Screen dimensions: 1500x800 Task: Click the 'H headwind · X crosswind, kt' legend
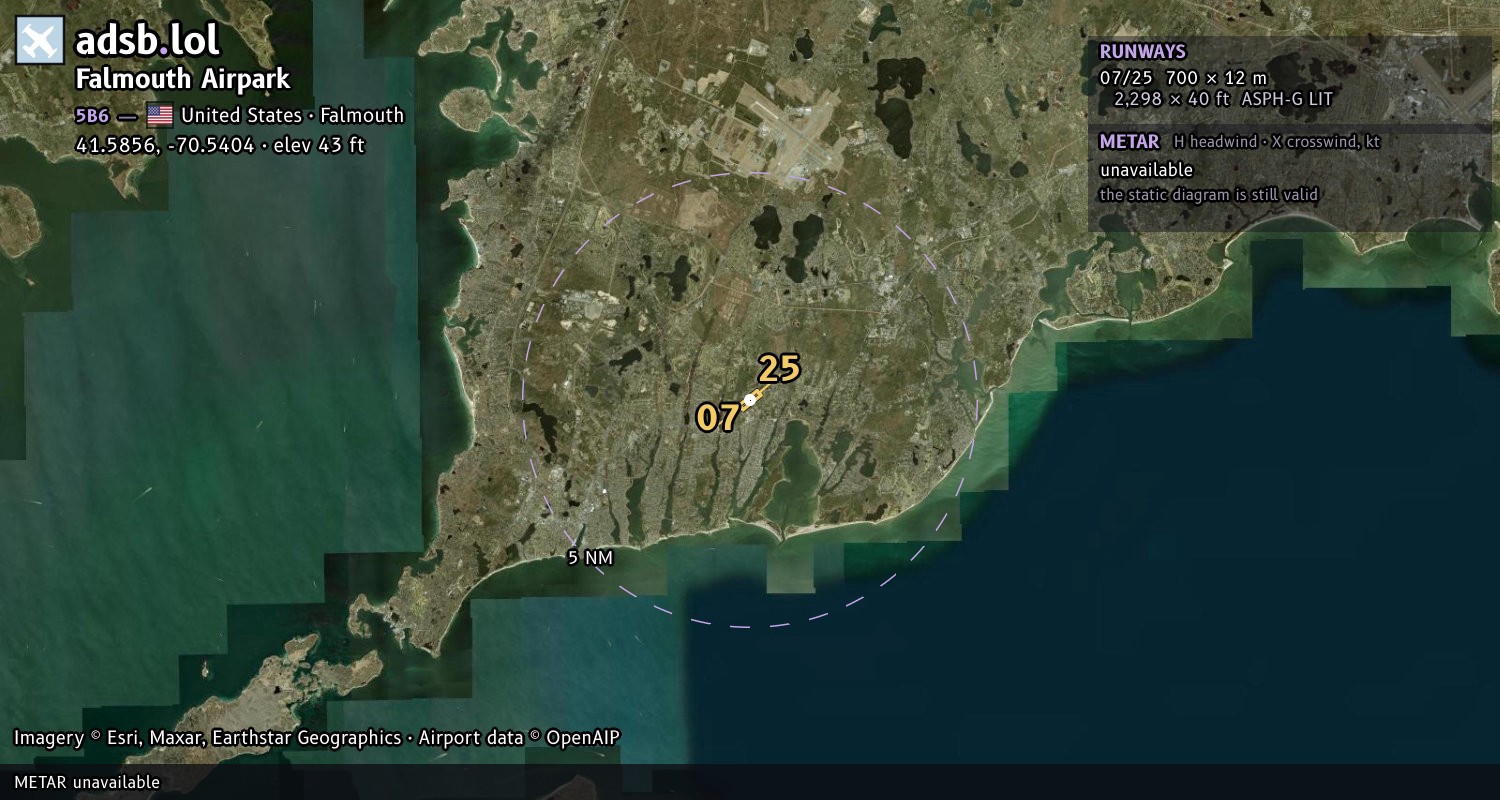pos(1277,142)
